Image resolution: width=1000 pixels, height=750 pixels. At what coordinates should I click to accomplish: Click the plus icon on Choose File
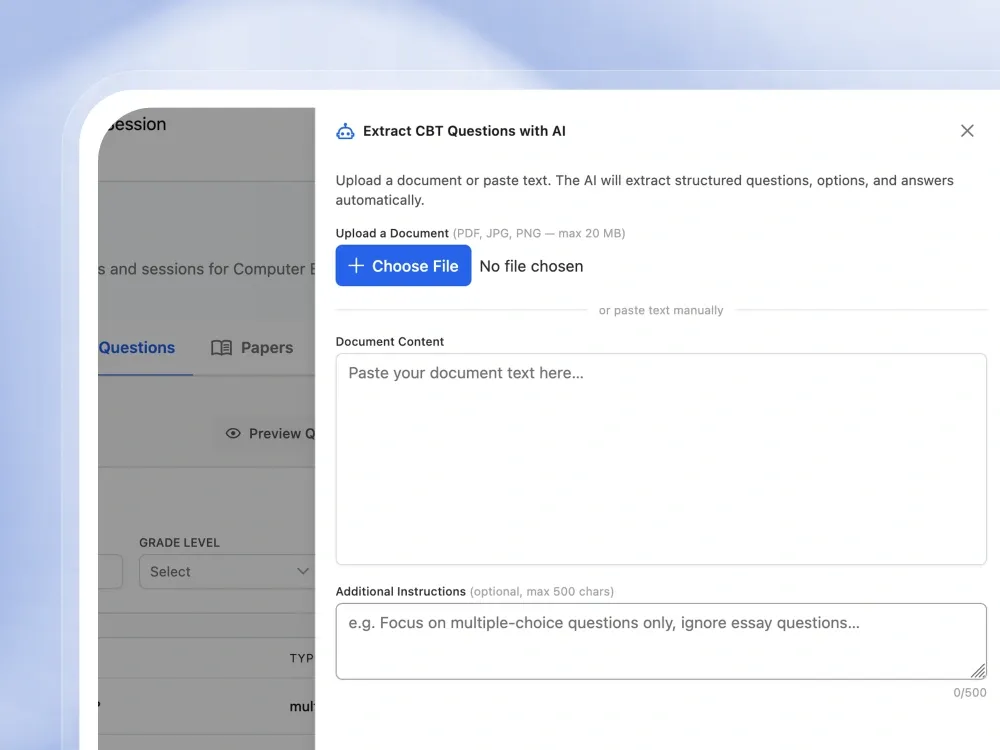coord(356,265)
